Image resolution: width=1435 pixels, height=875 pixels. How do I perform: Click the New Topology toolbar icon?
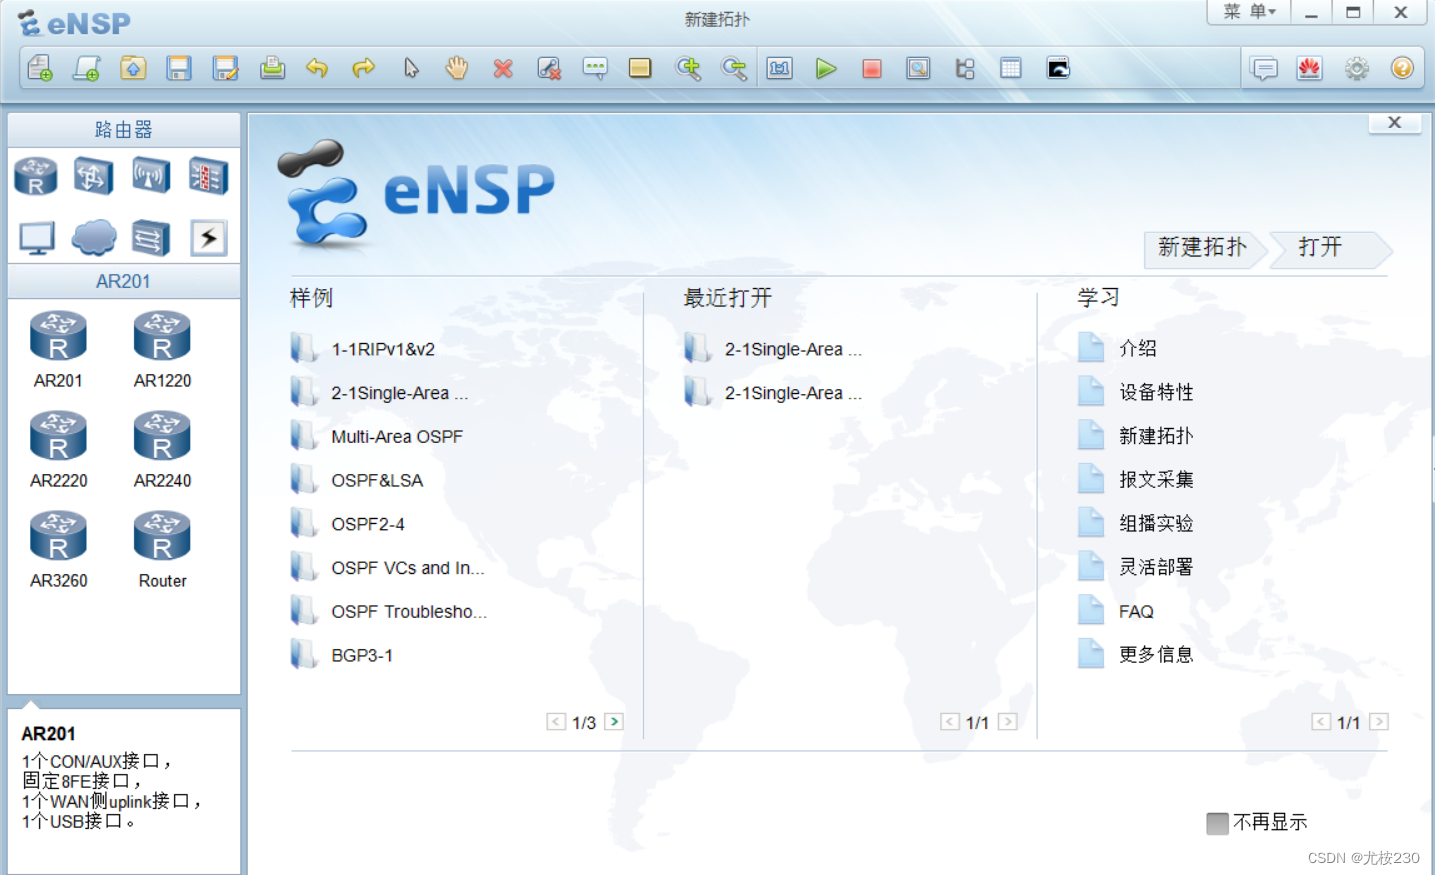[x=40, y=68]
